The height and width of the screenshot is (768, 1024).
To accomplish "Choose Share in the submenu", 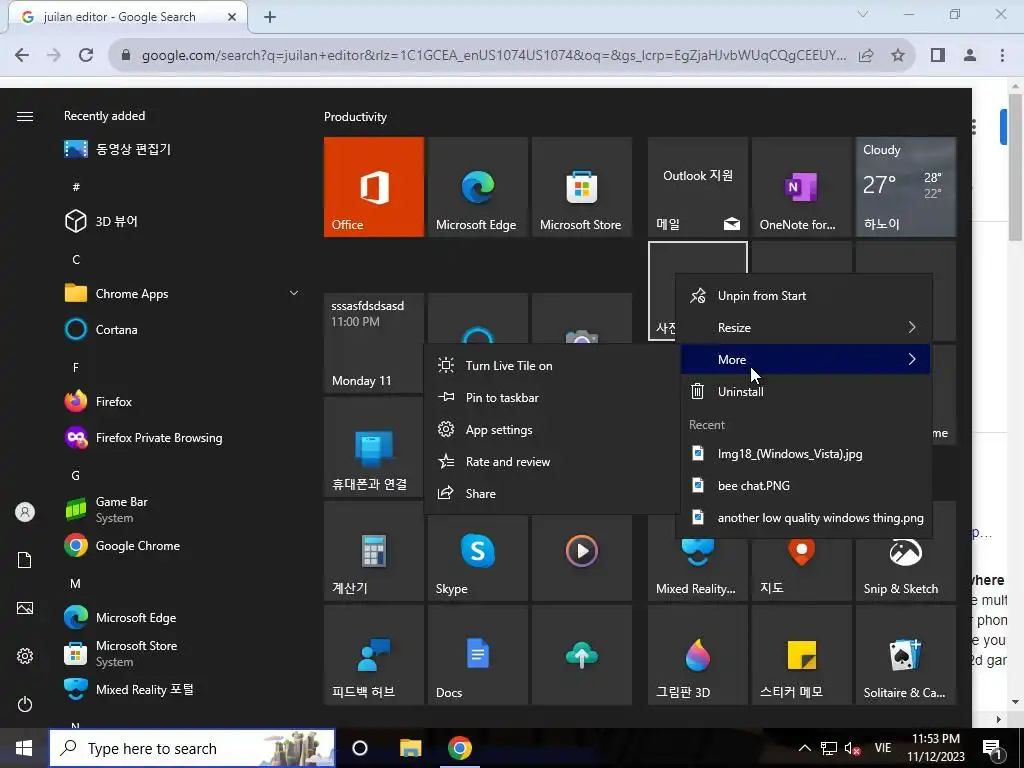I will point(551,494).
